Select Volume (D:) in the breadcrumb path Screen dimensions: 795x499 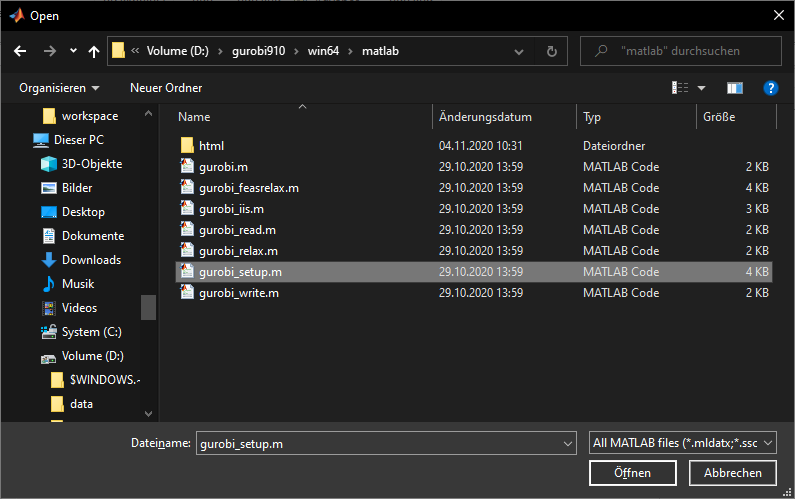coord(177,51)
